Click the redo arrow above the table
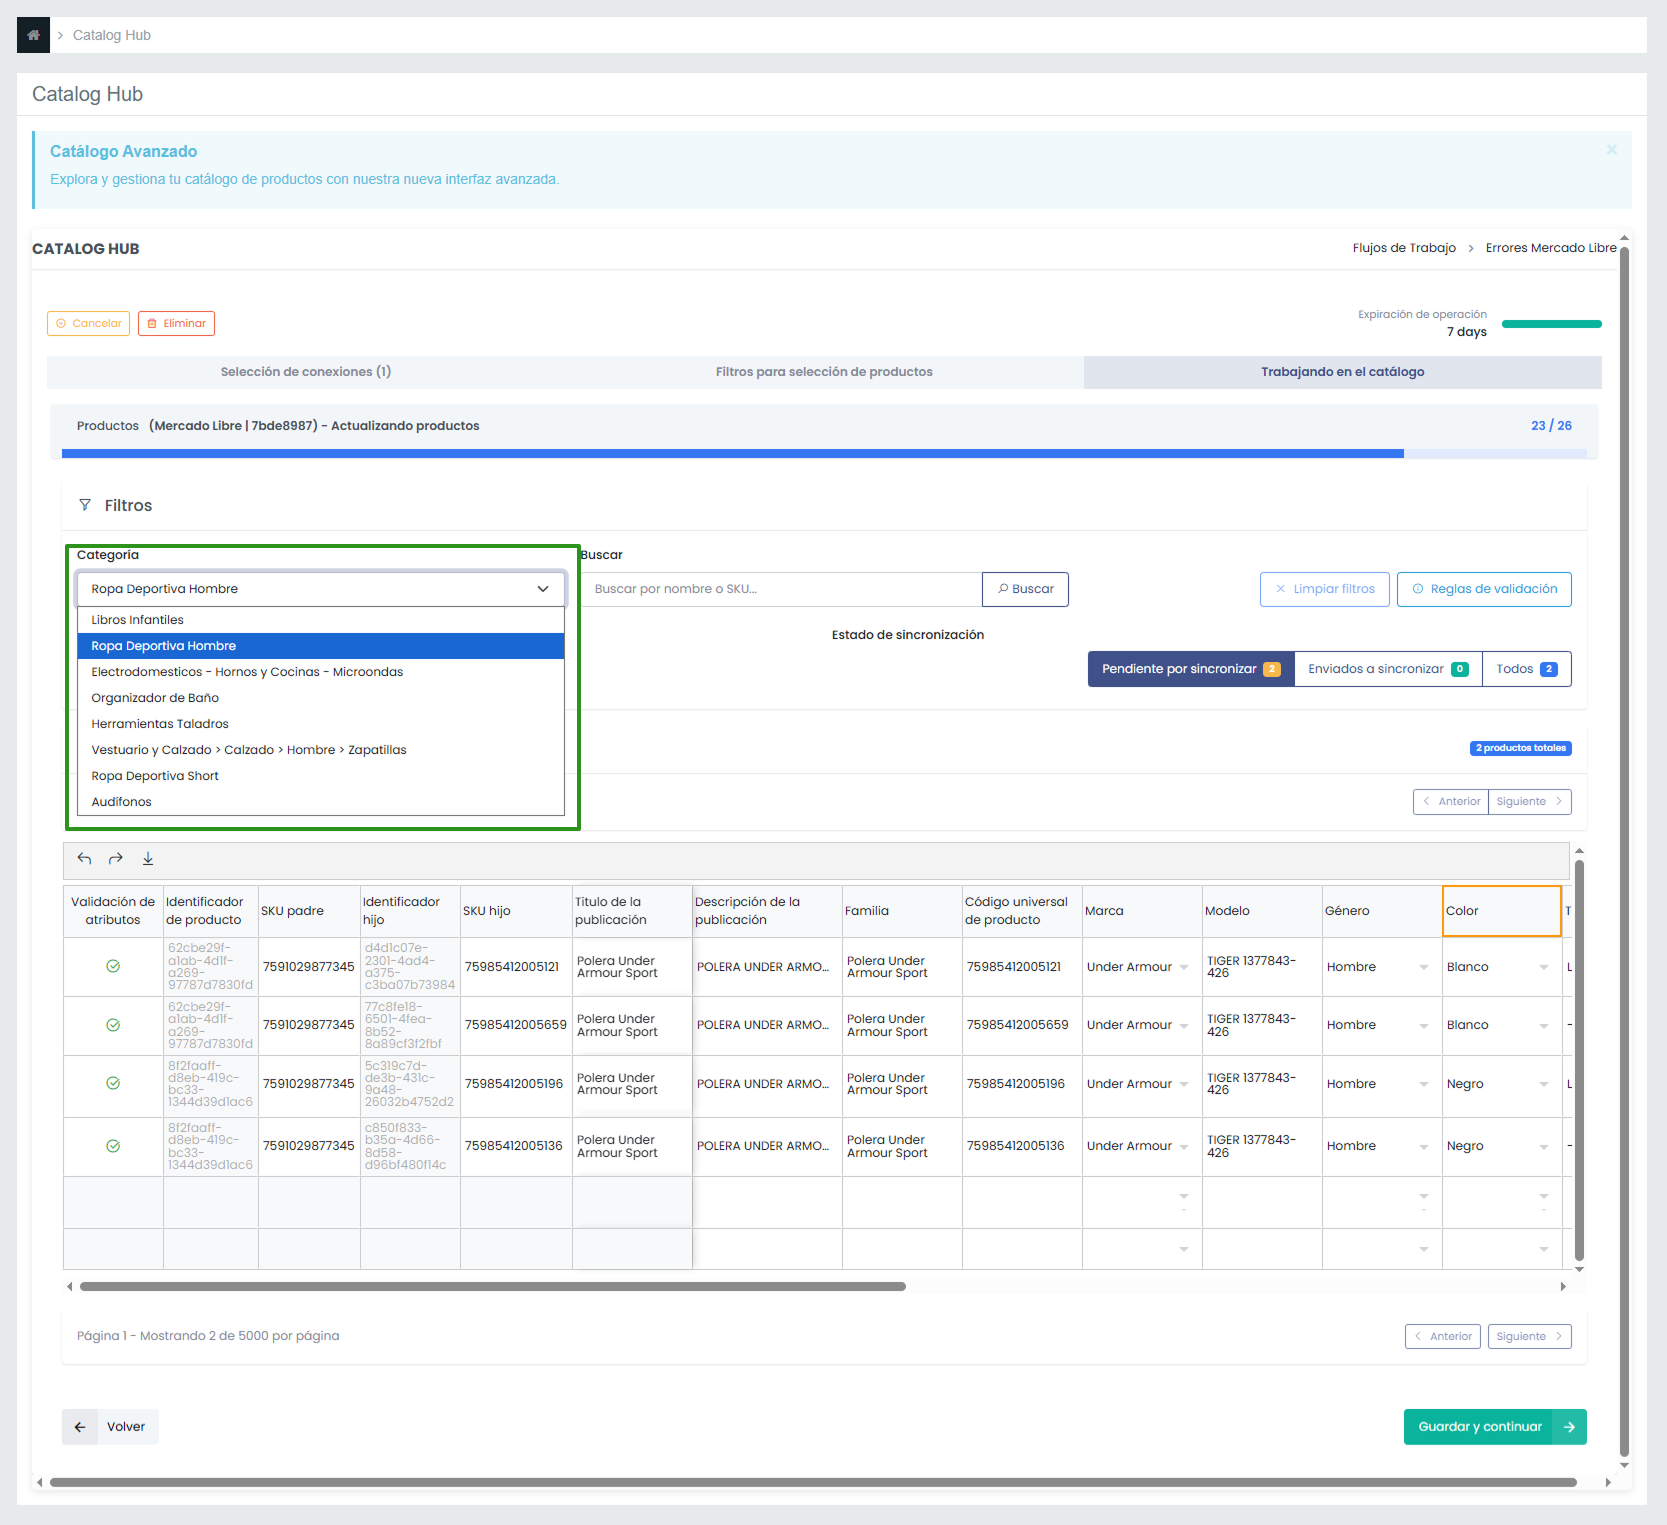 pos(116,859)
